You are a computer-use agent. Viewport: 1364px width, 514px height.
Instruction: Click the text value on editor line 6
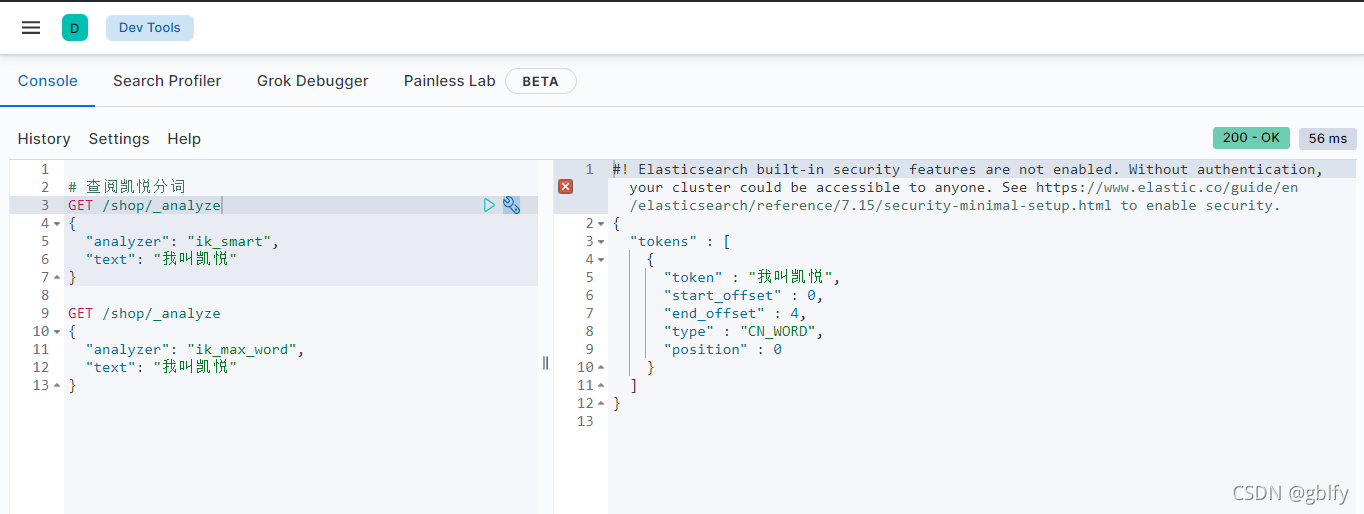click(x=195, y=259)
